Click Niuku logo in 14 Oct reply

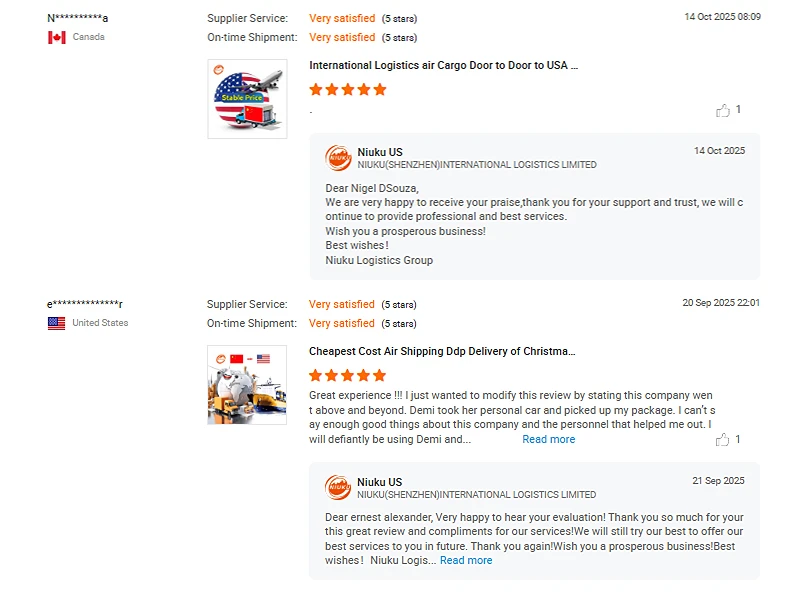pyautogui.click(x=338, y=158)
